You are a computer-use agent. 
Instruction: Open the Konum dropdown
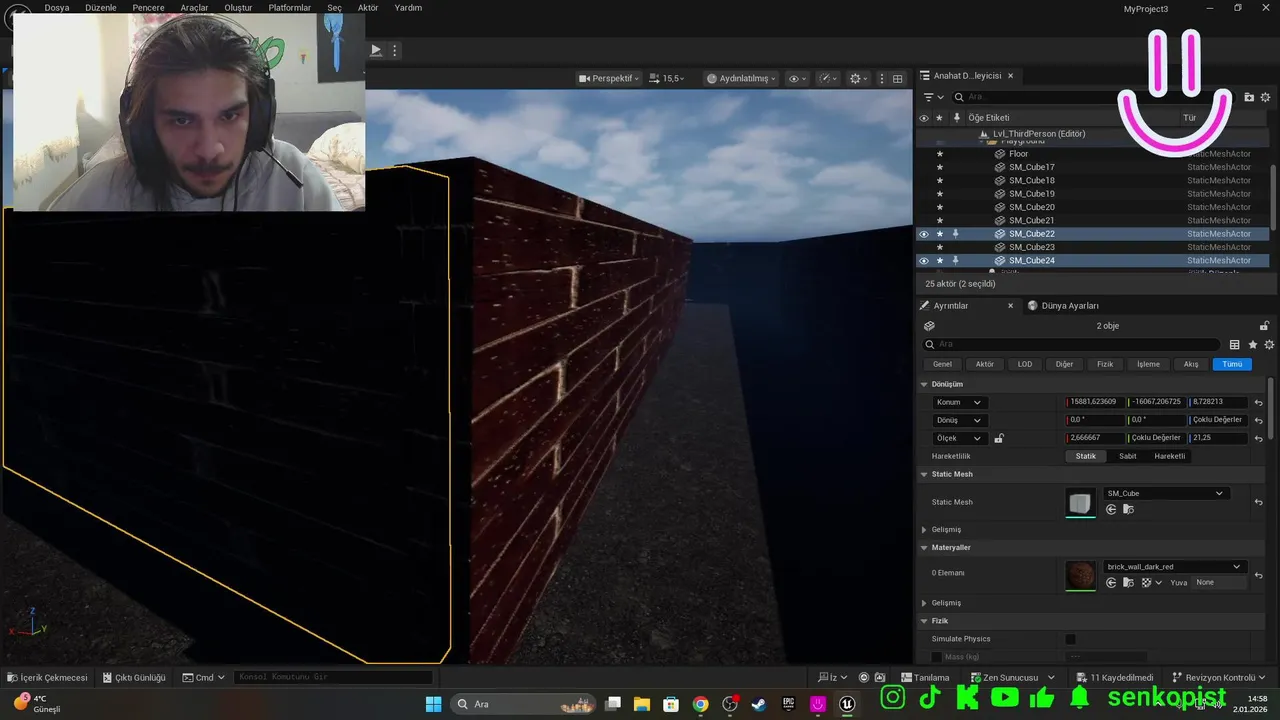tap(960, 402)
